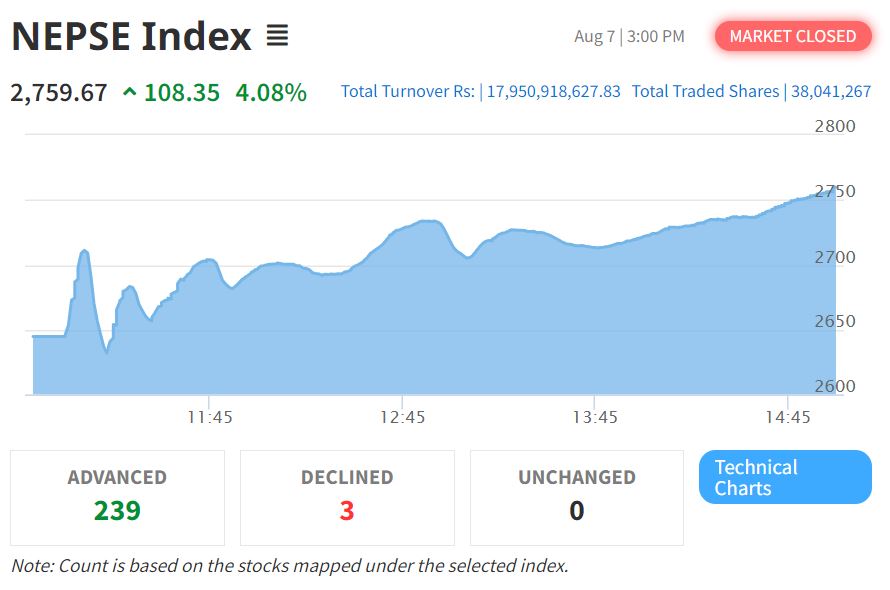Open the hamburger menu beside NEPSE Index
Image resolution: width=890 pixels, height=590 pixels.
(x=278, y=35)
